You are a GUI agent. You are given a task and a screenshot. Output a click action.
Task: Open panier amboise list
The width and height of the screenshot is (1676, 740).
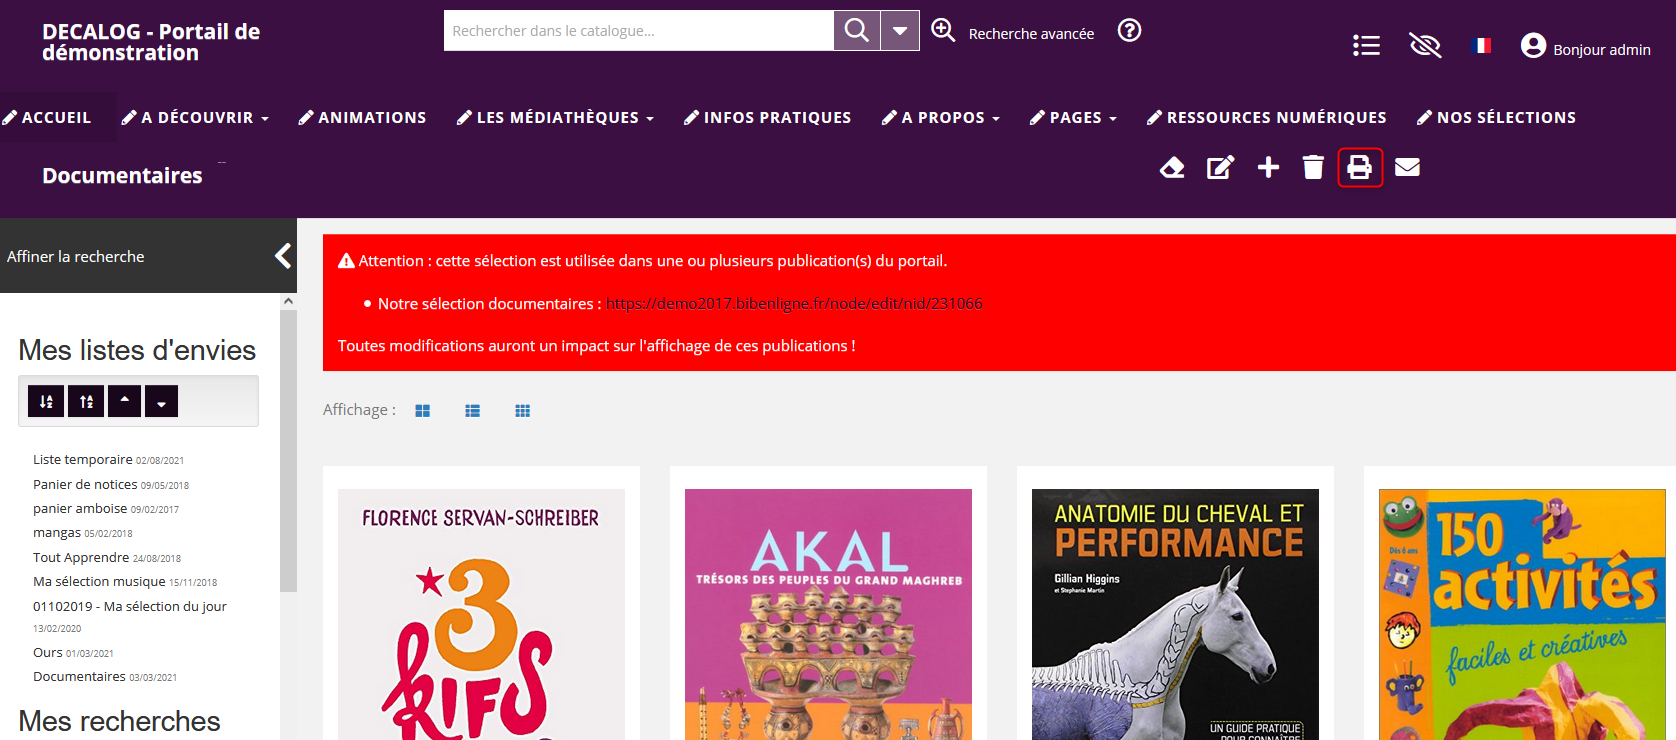80,509
